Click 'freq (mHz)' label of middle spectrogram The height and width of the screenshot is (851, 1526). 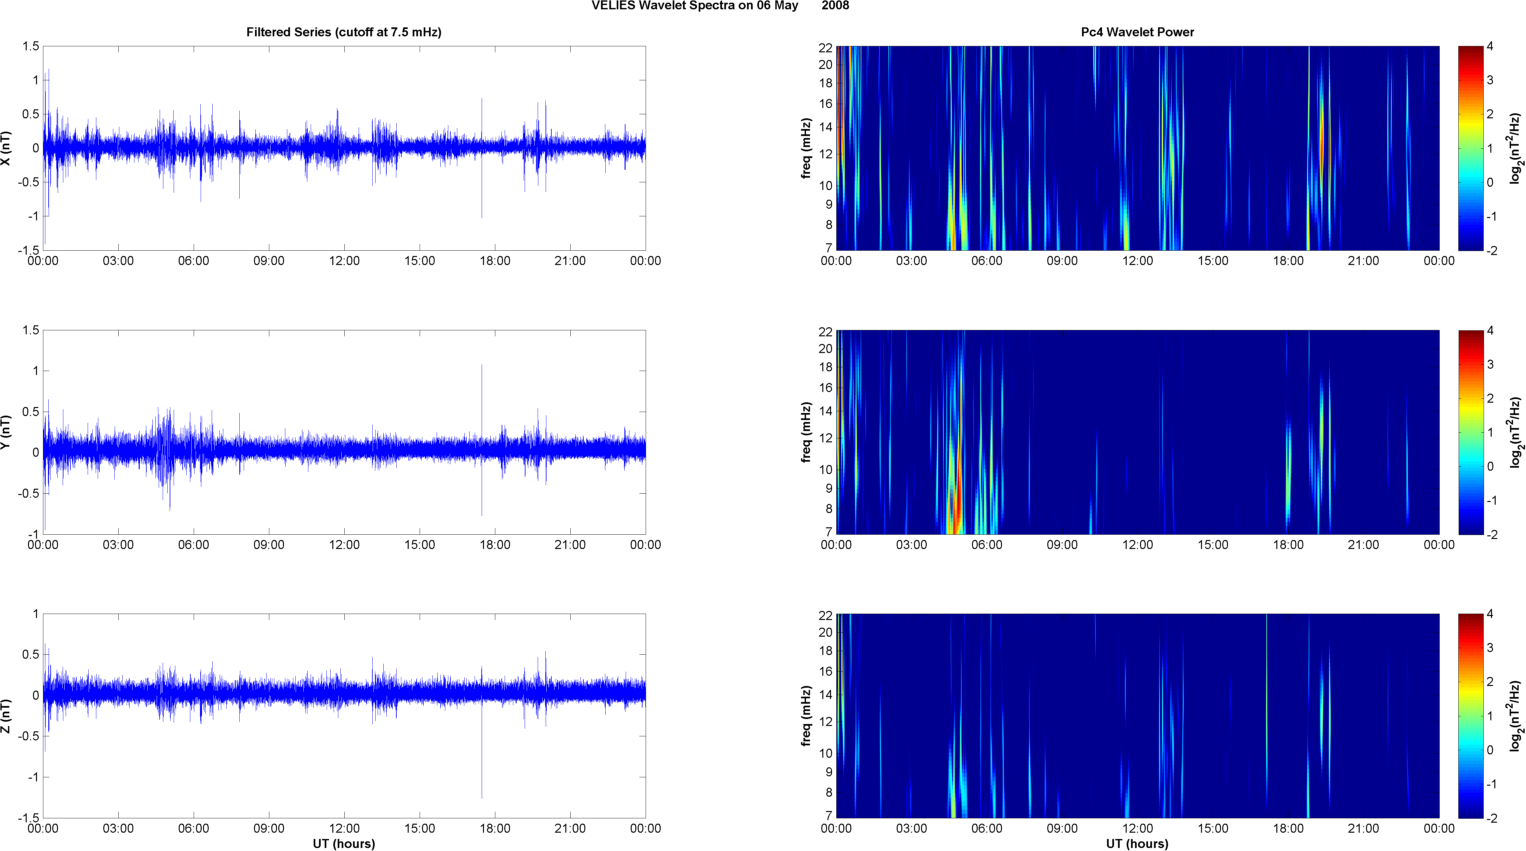pyautogui.click(x=806, y=432)
